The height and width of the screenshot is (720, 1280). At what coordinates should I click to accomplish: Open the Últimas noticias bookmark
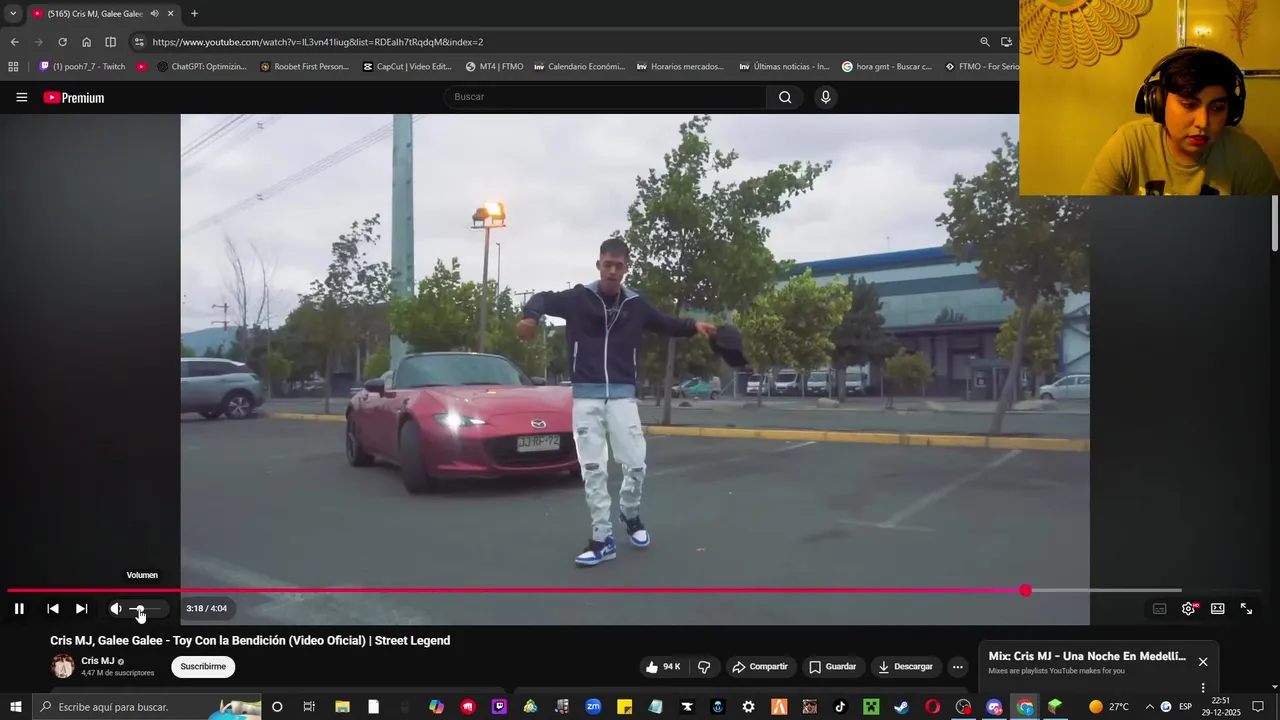pos(784,67)
